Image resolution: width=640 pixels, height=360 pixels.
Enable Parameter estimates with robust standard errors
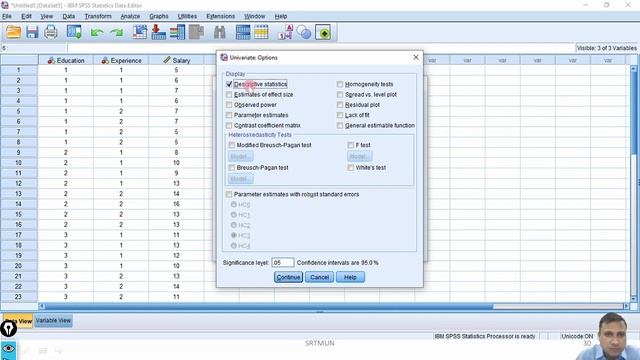tap(229, 194)
